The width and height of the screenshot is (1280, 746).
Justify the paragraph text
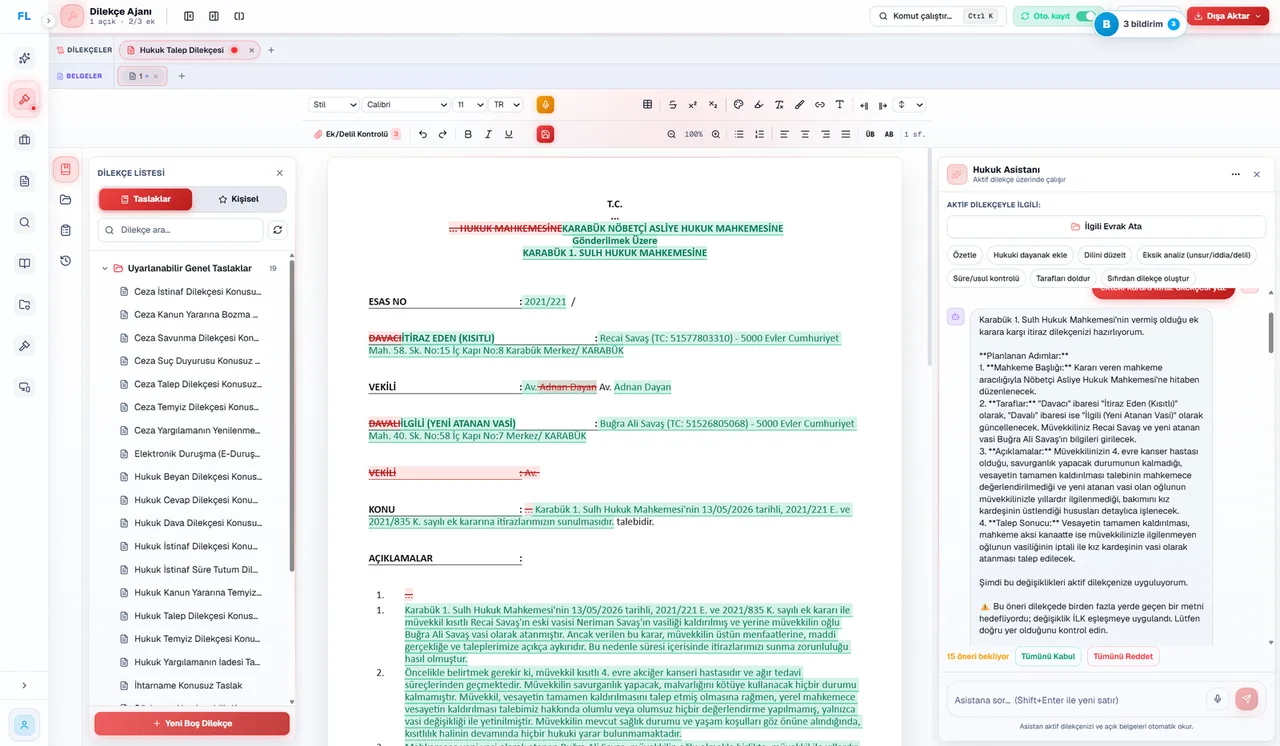coord(846,134)
